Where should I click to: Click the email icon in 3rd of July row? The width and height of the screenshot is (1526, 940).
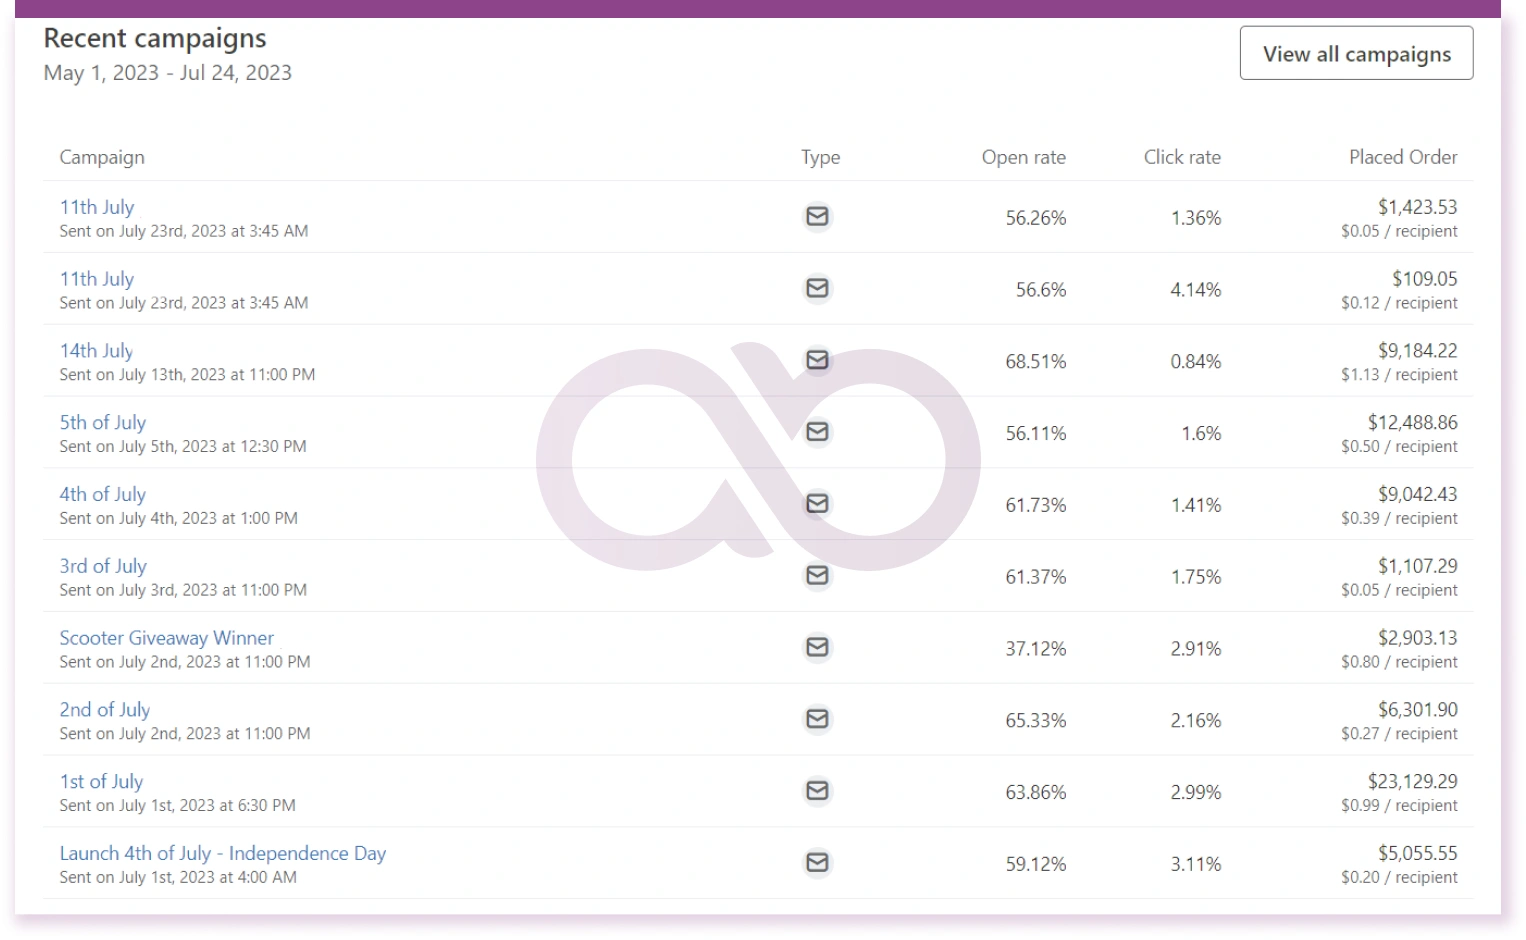[817, 576]
